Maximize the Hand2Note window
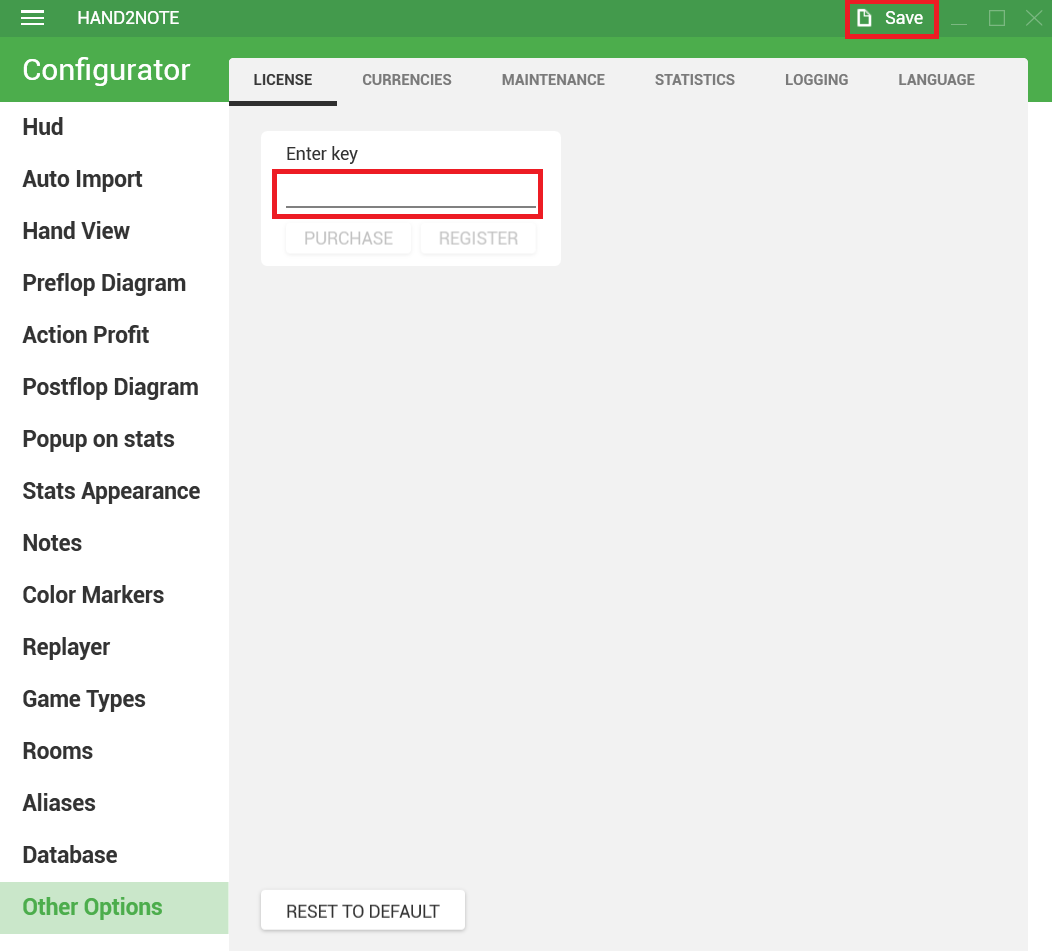This screenshot has width=1052, height=951. point(996,18)
